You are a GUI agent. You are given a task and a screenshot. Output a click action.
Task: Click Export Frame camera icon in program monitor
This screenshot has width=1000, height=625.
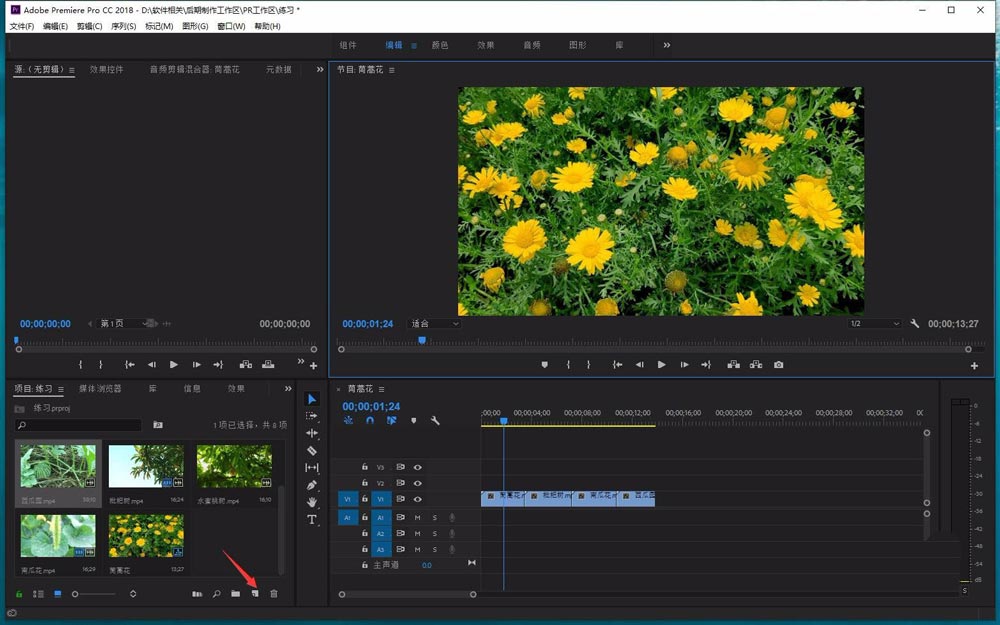click(x=778, y=365)
